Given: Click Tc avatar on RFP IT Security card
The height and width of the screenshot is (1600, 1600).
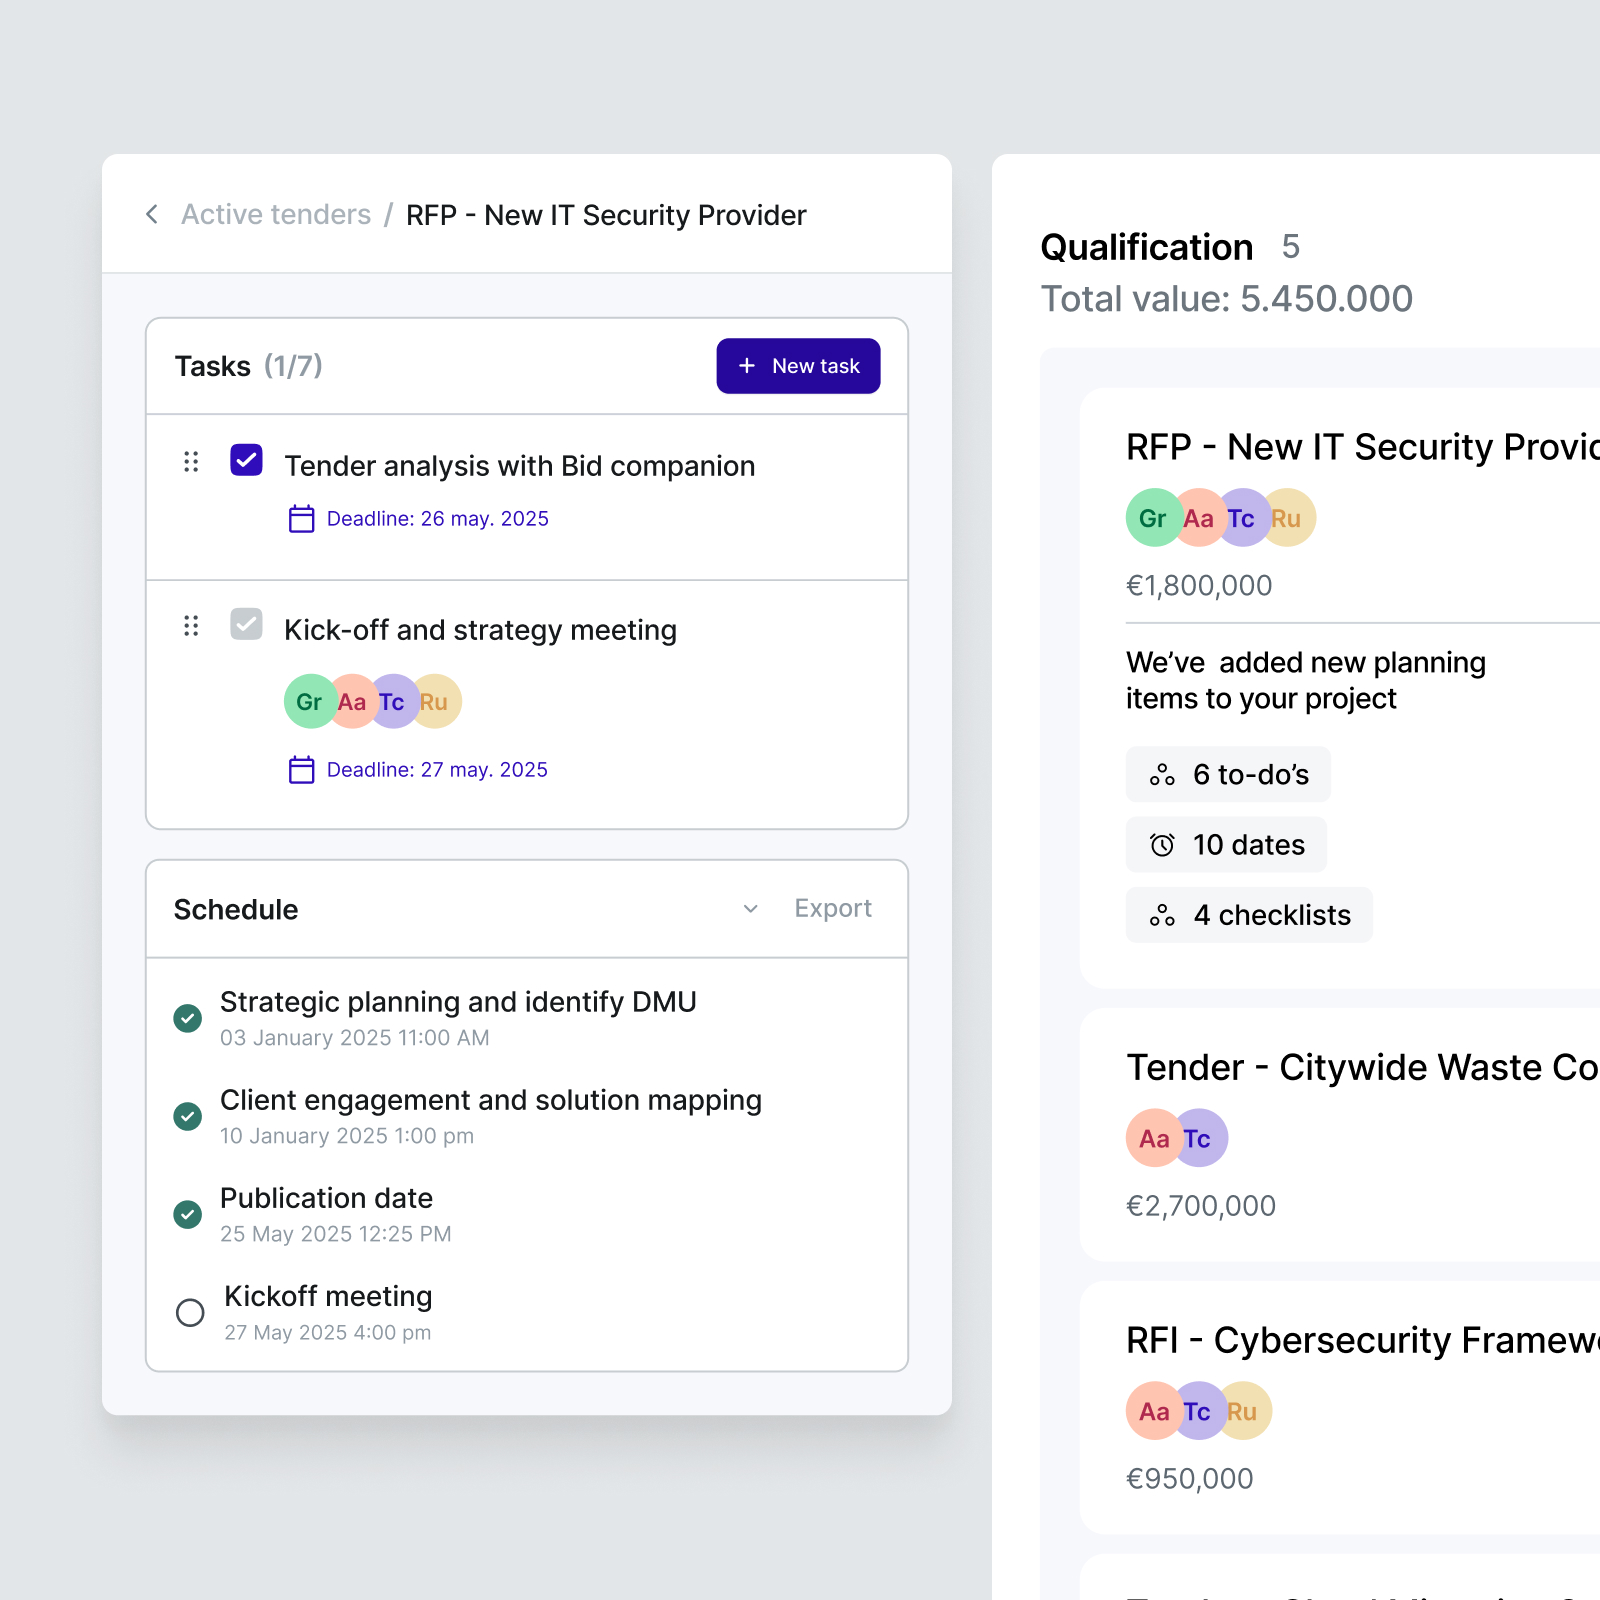Looking at the screenshot, I should (x=1242, y=518).
